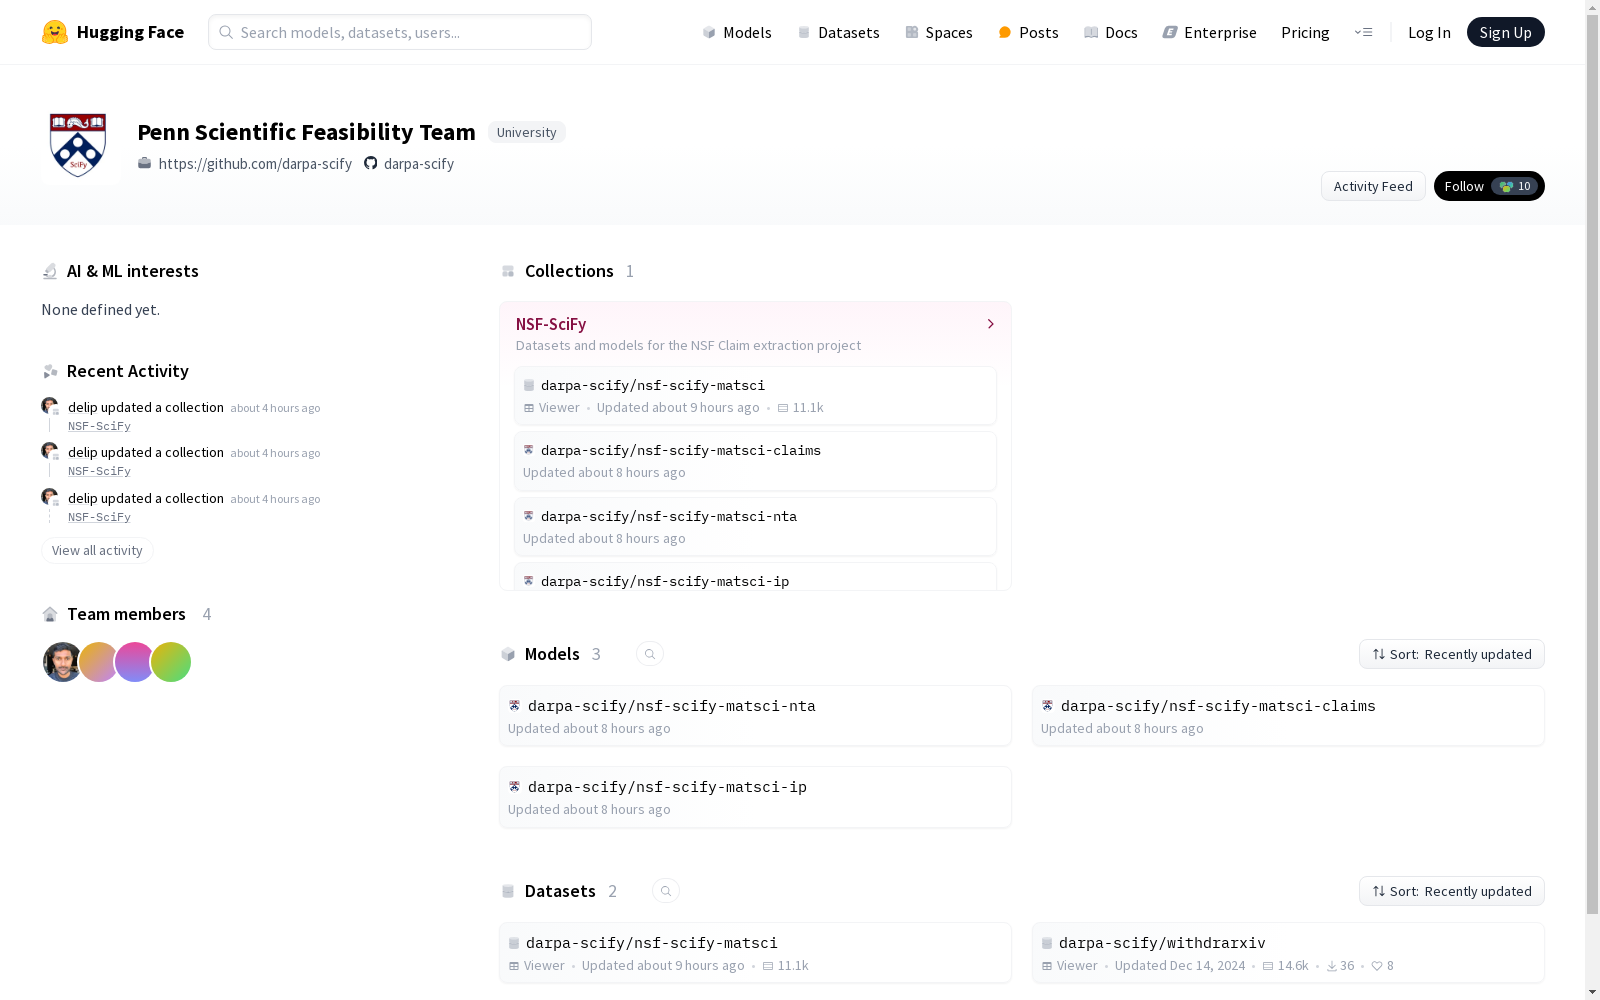
Task: Open the additional navigation menu icon
Action: pos(1363,32)
